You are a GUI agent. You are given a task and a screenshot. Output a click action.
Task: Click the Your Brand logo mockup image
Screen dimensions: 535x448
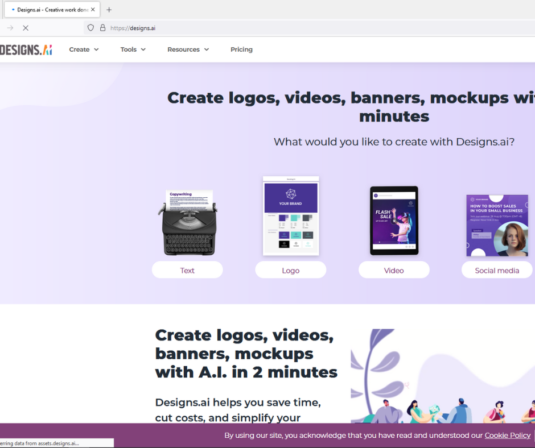tap(291, 216)
